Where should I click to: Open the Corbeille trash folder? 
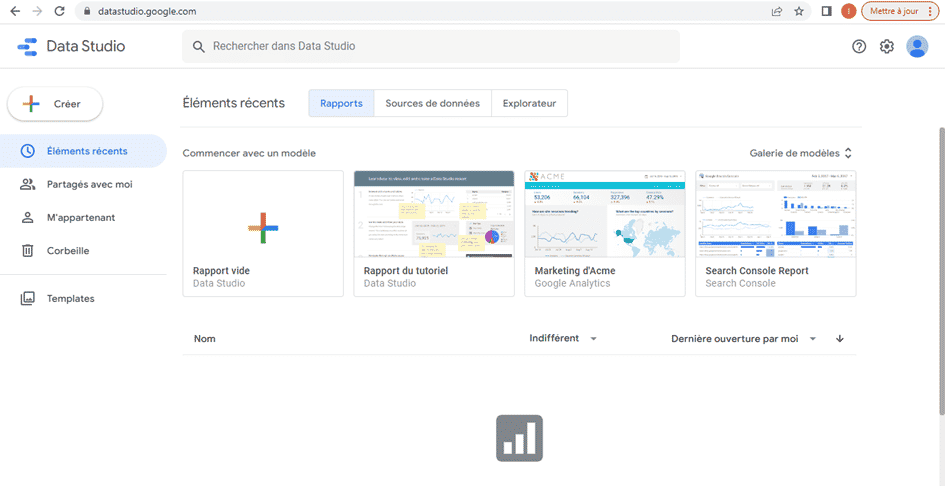click(x=67, y=251)
